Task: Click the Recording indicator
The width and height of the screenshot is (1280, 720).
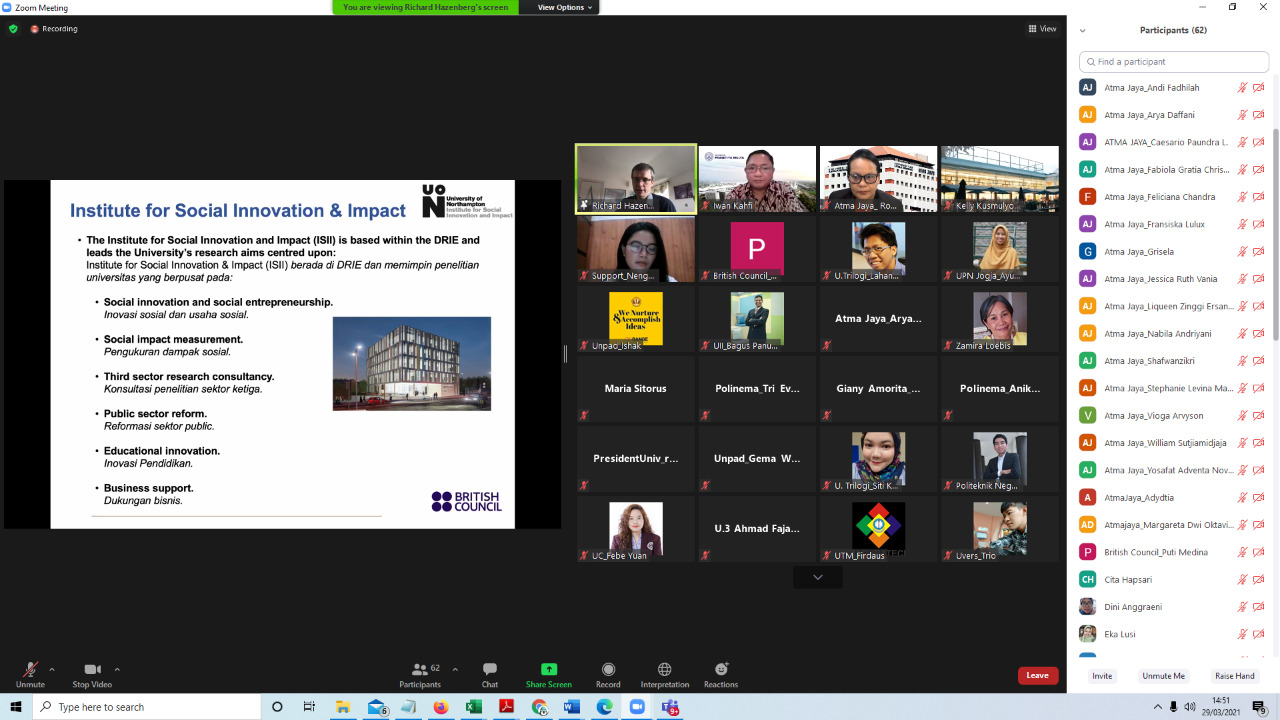Action: pos(54,29)
